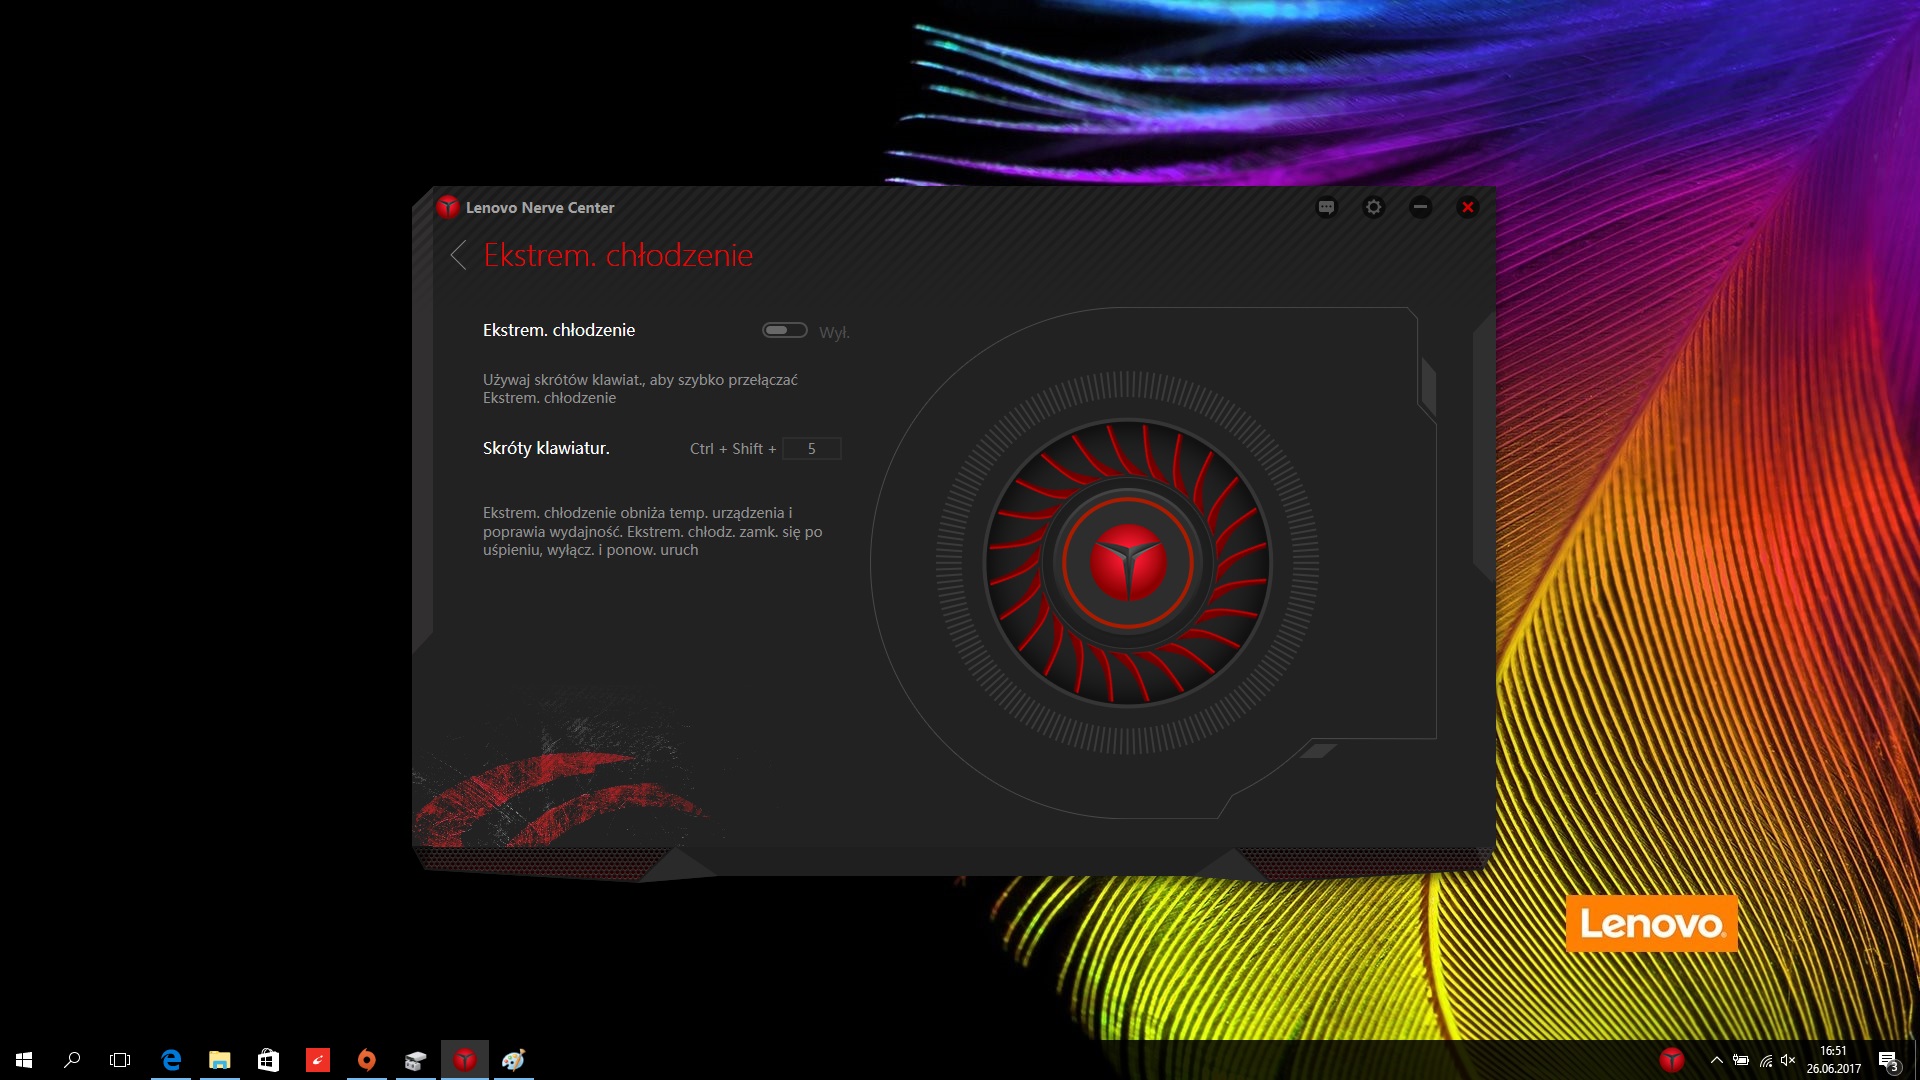Click the shortcut key field showing 5

coord(811,449)
